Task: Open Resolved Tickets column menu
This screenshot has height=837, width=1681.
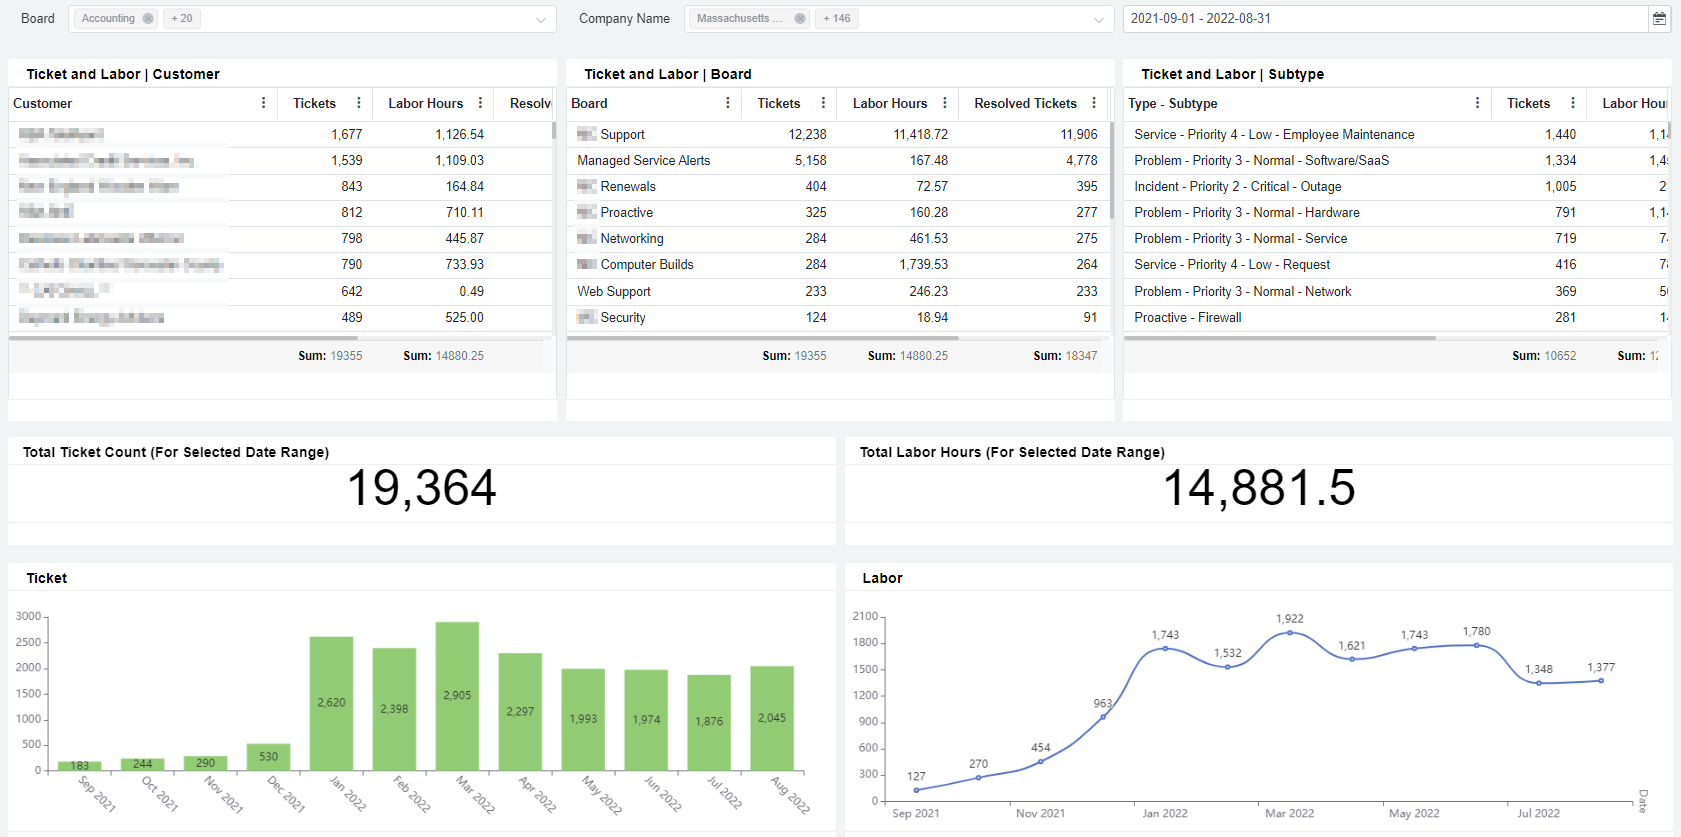Action: click(x=1093, y=103)
